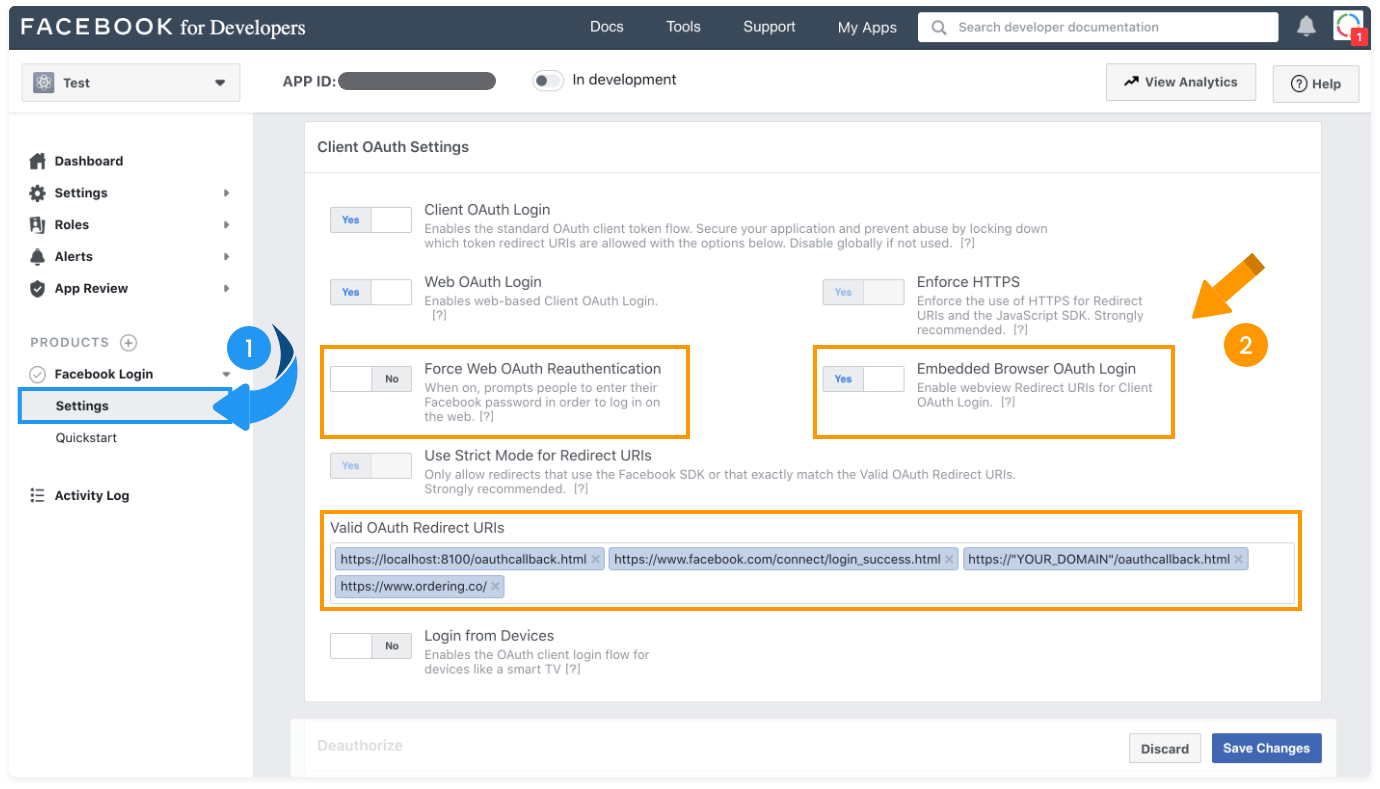The width and height of the screenshot is (1380, 789).
Task: Open the Test app selector dropdown
Action: pyautogui.click(x=131, y=83)
